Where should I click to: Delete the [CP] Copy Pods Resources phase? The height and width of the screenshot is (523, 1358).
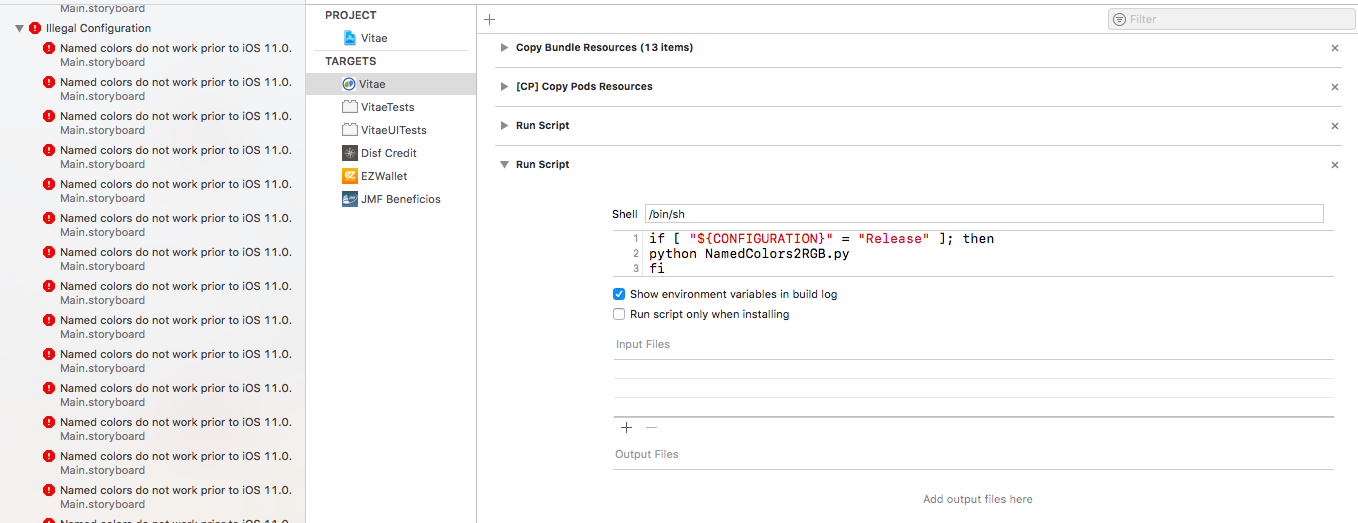click(1334, 87)
